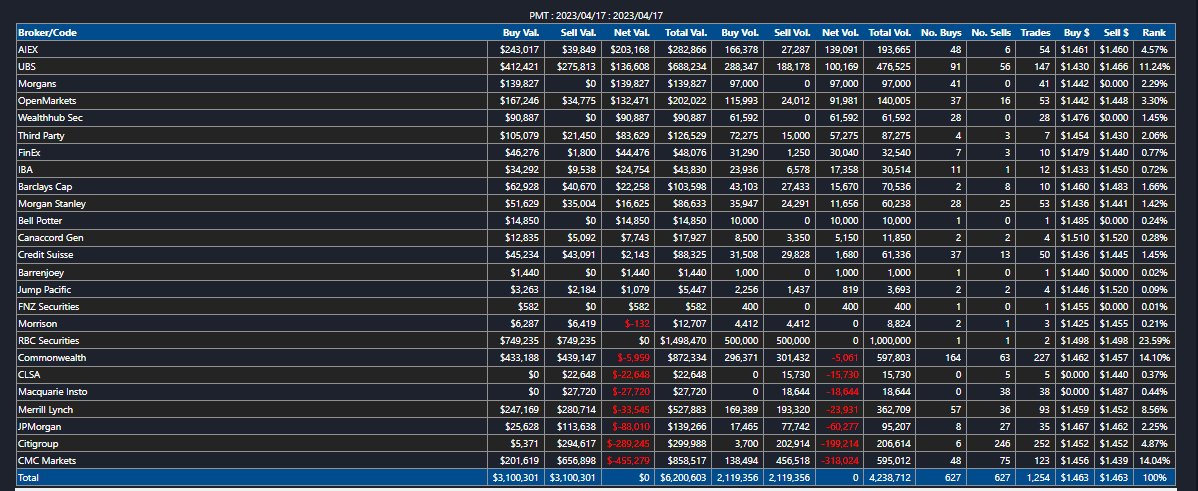Screen dimensions: 1198x491
Task: Select the Citigroup broker name
Action: click(x=38, y=444)
